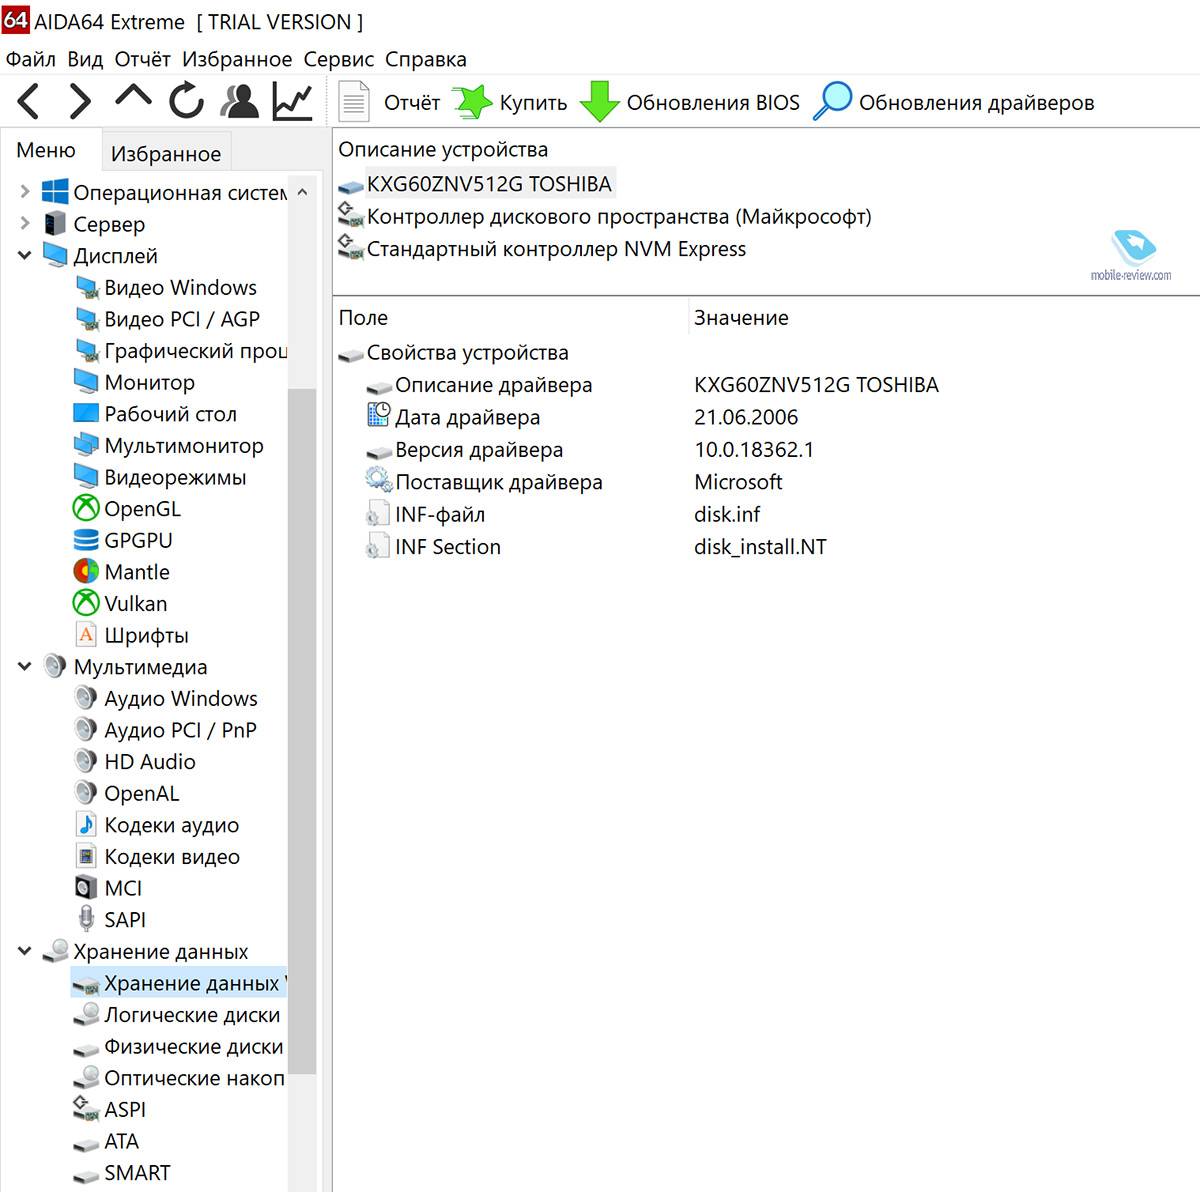Open the Справка menu
Image resolution: width=1200 pixels, height=1192 pixels.
[426, 59]
